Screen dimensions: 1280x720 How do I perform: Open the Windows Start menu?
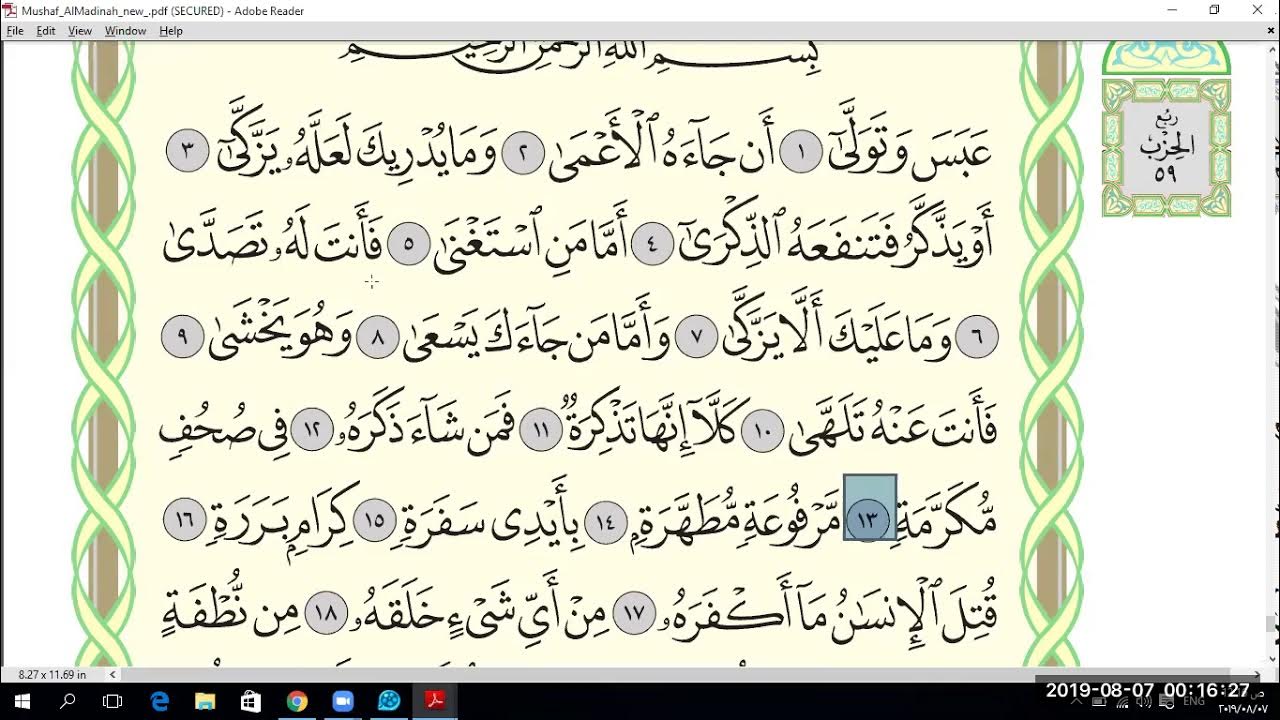point(22,701)
